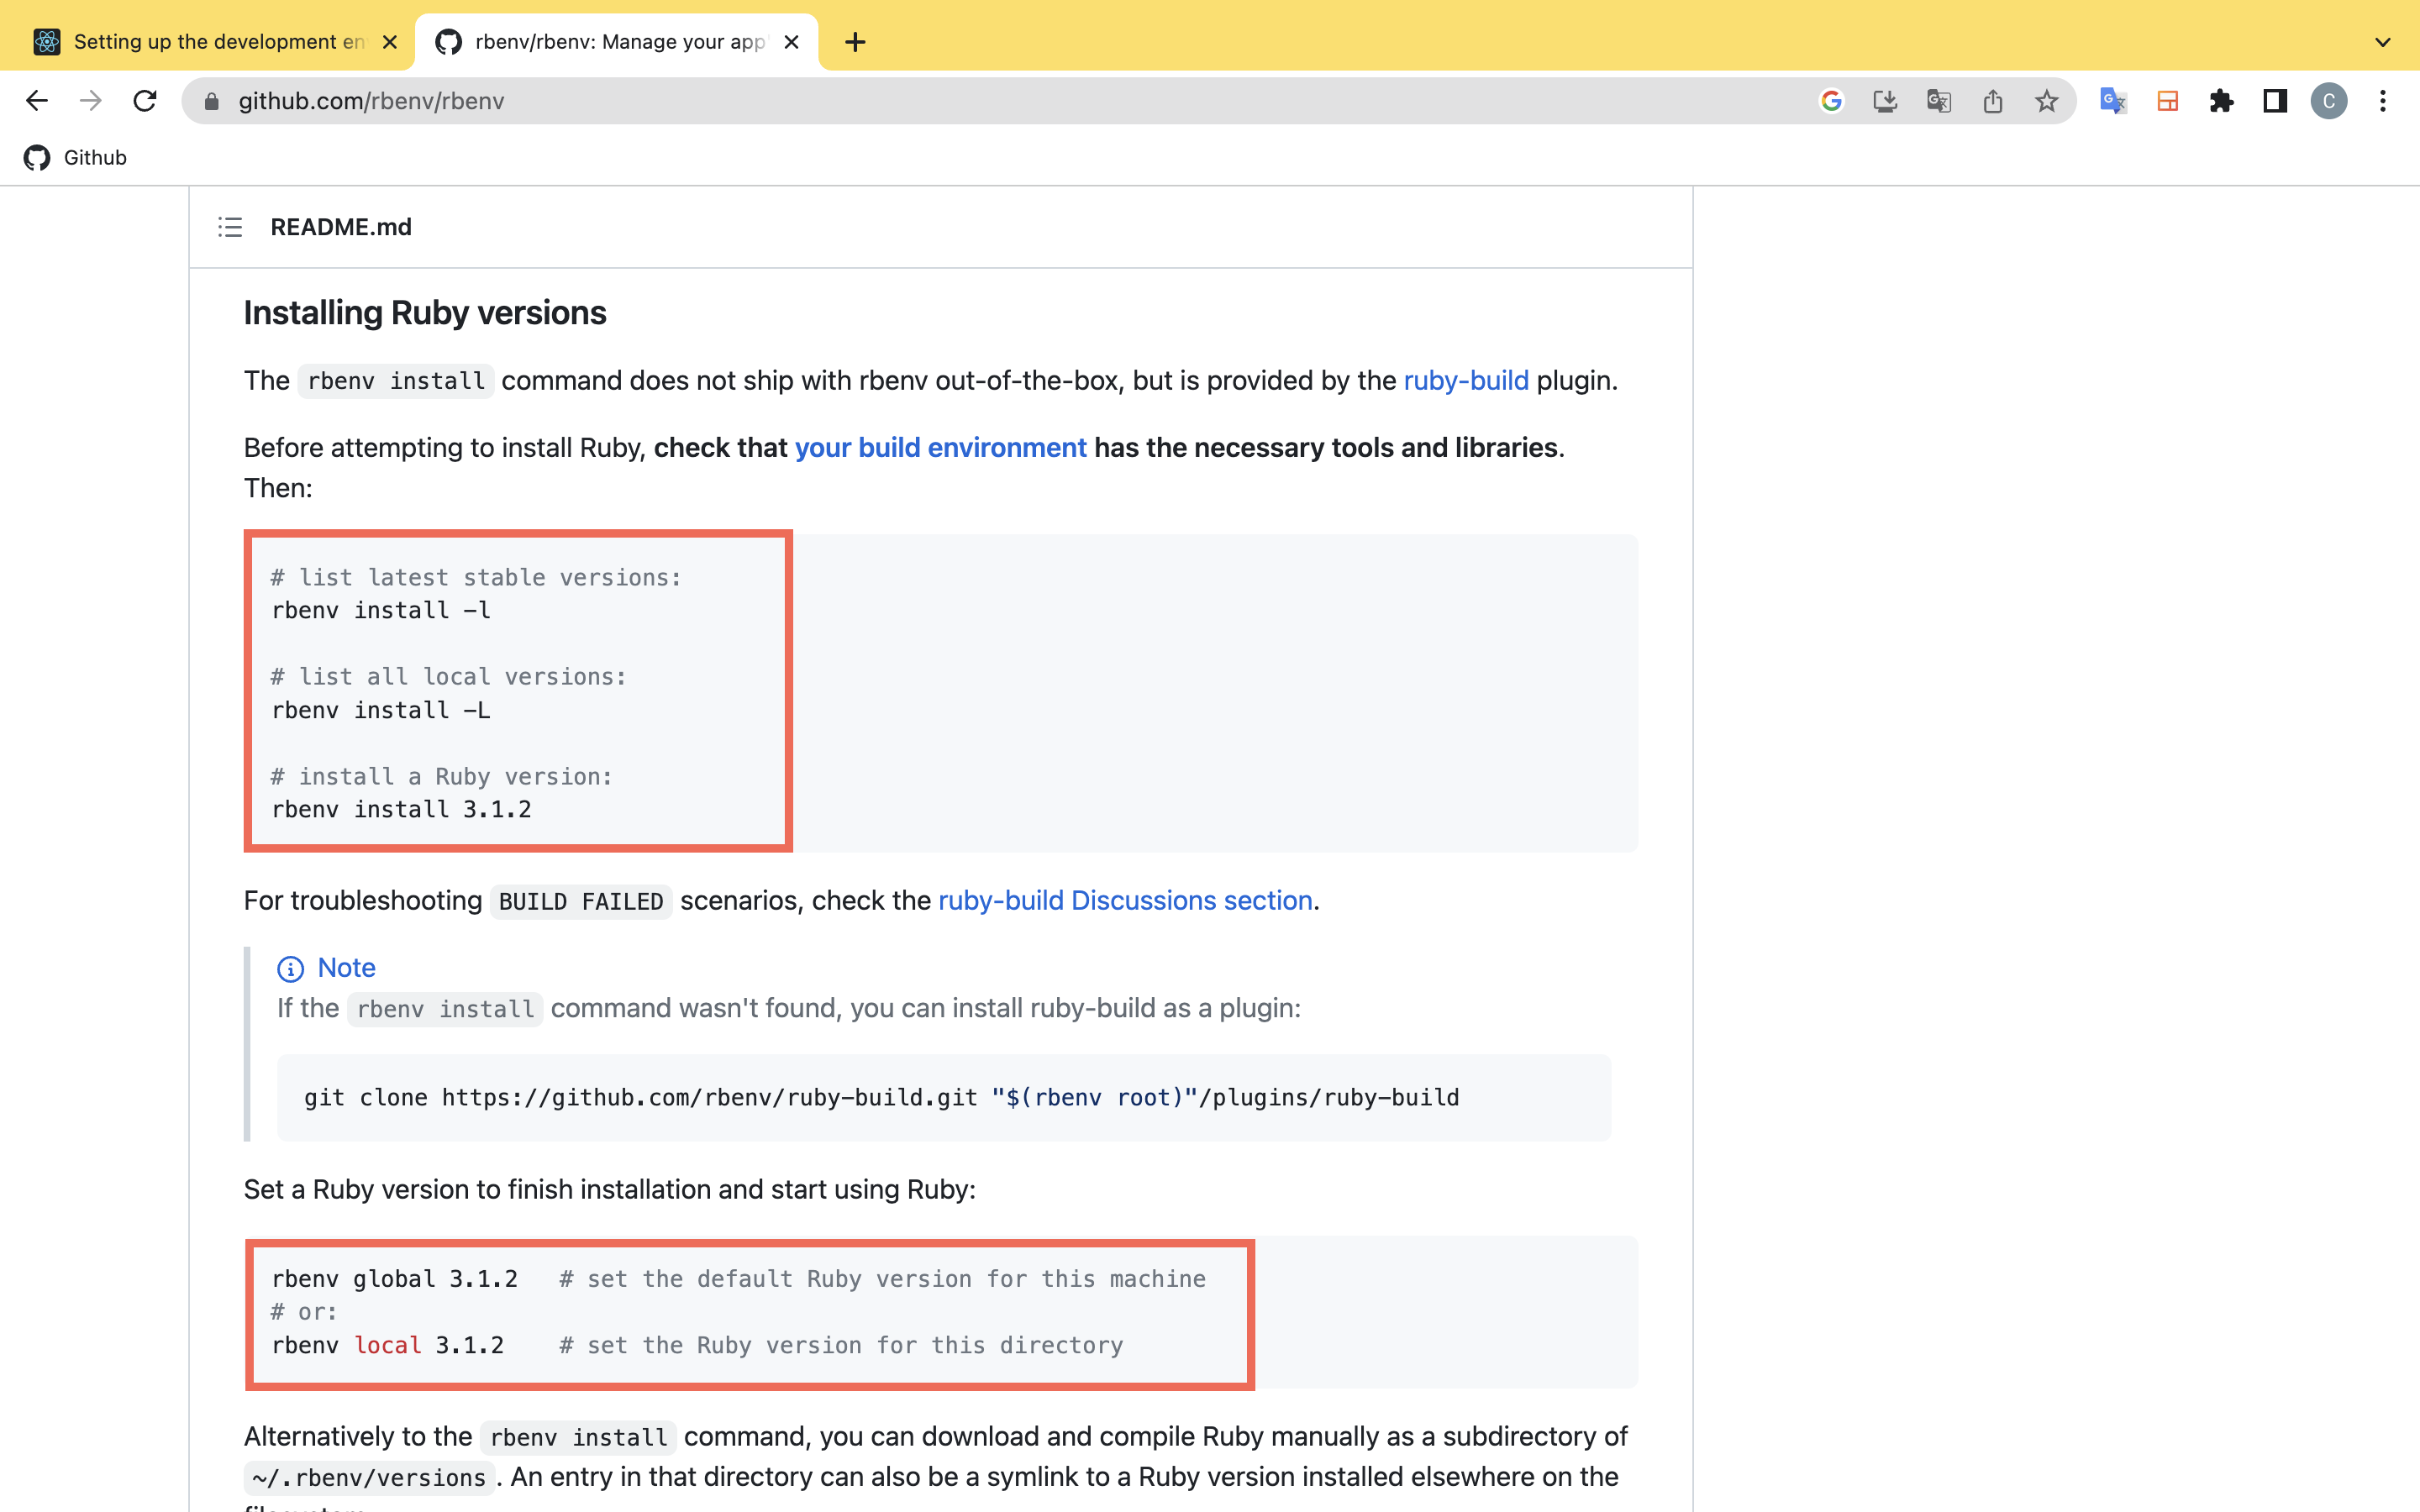2420x1512 pixels.
Task: Click the Installing Ruby versions heading
Action: pyautogui.click(x=425, y=313)
